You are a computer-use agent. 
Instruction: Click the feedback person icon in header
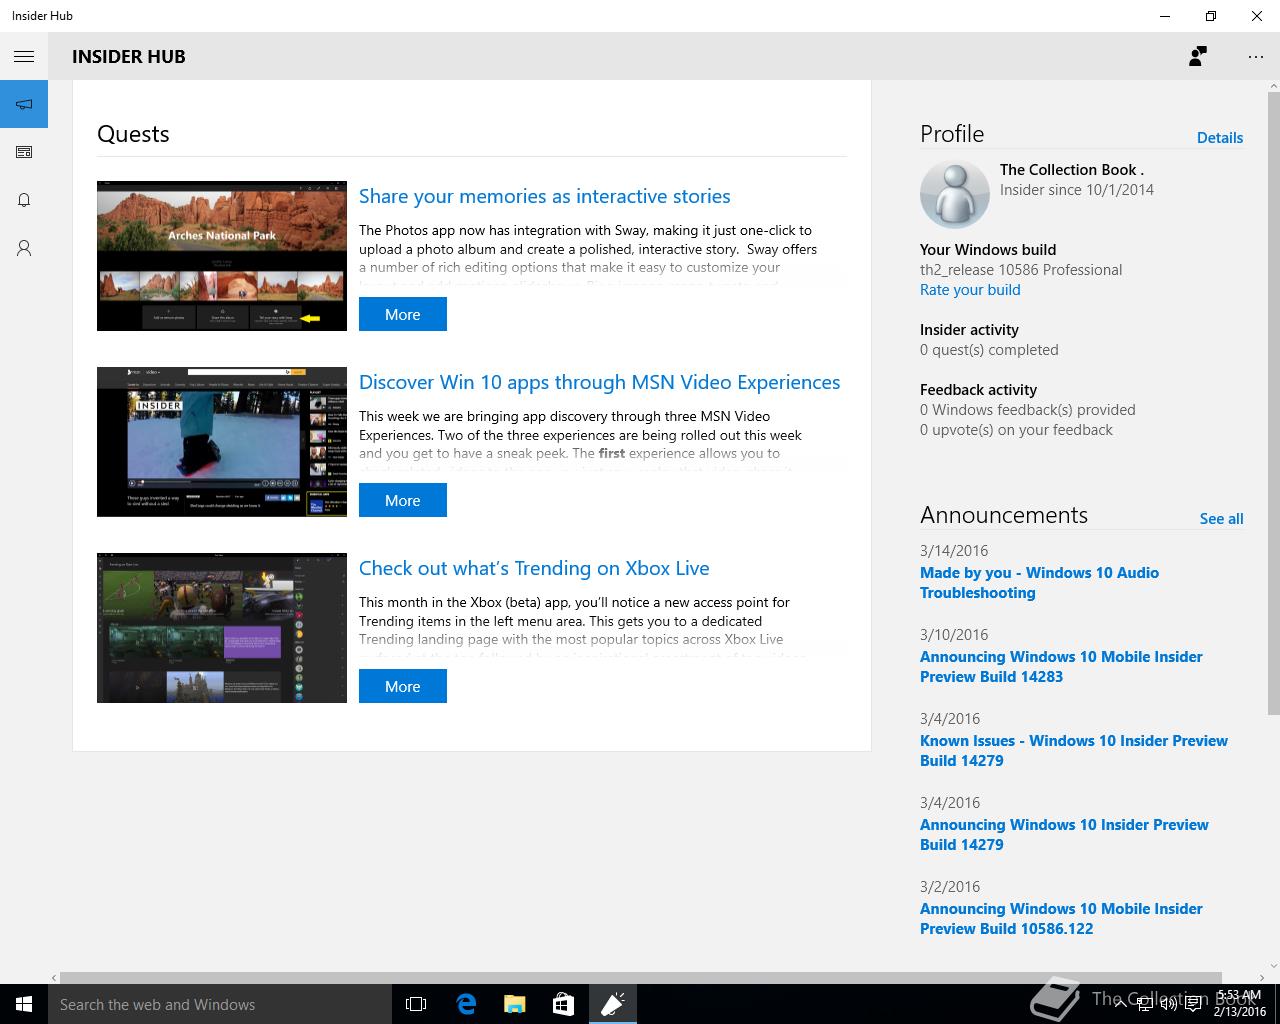pos(1197,57)
